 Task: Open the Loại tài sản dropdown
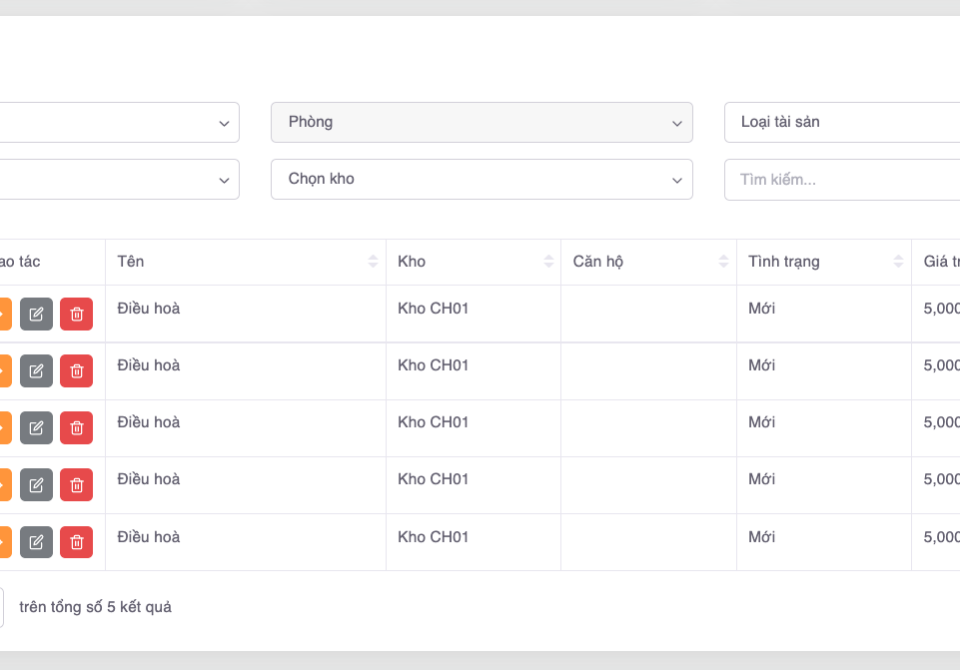click(x=840, y=122)
